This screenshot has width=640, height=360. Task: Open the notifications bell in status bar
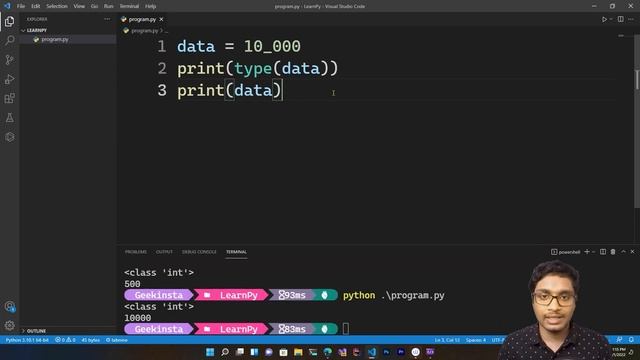631,340
